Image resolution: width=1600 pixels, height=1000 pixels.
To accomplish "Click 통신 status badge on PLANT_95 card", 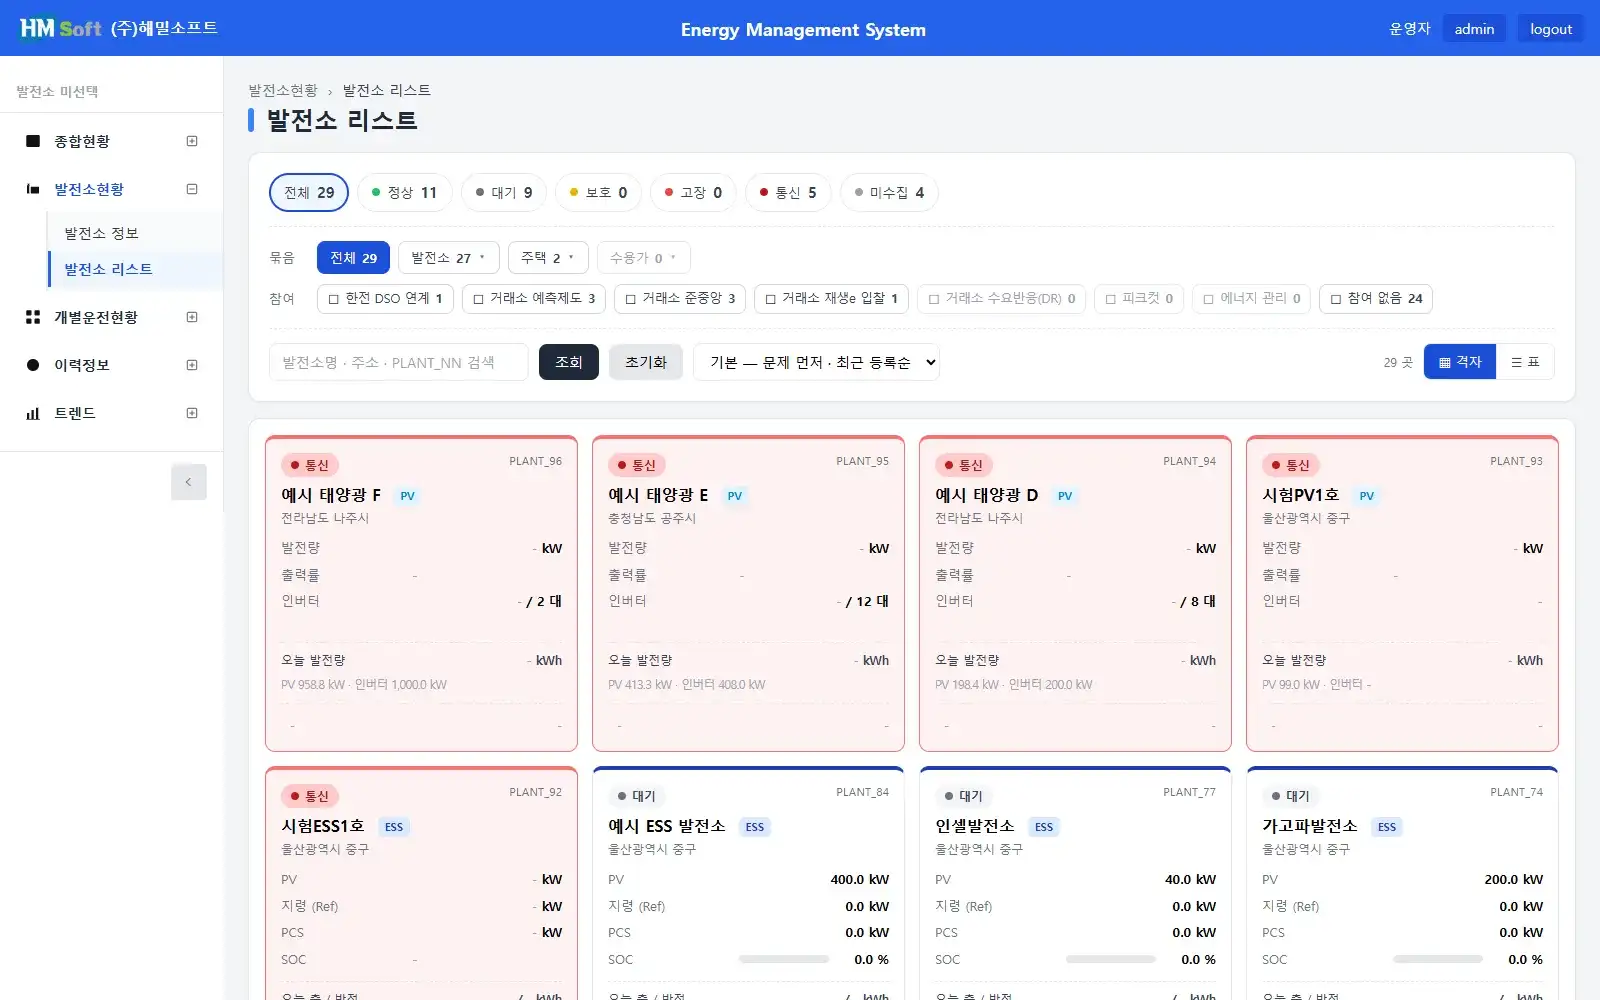I will tap(637, 465).
